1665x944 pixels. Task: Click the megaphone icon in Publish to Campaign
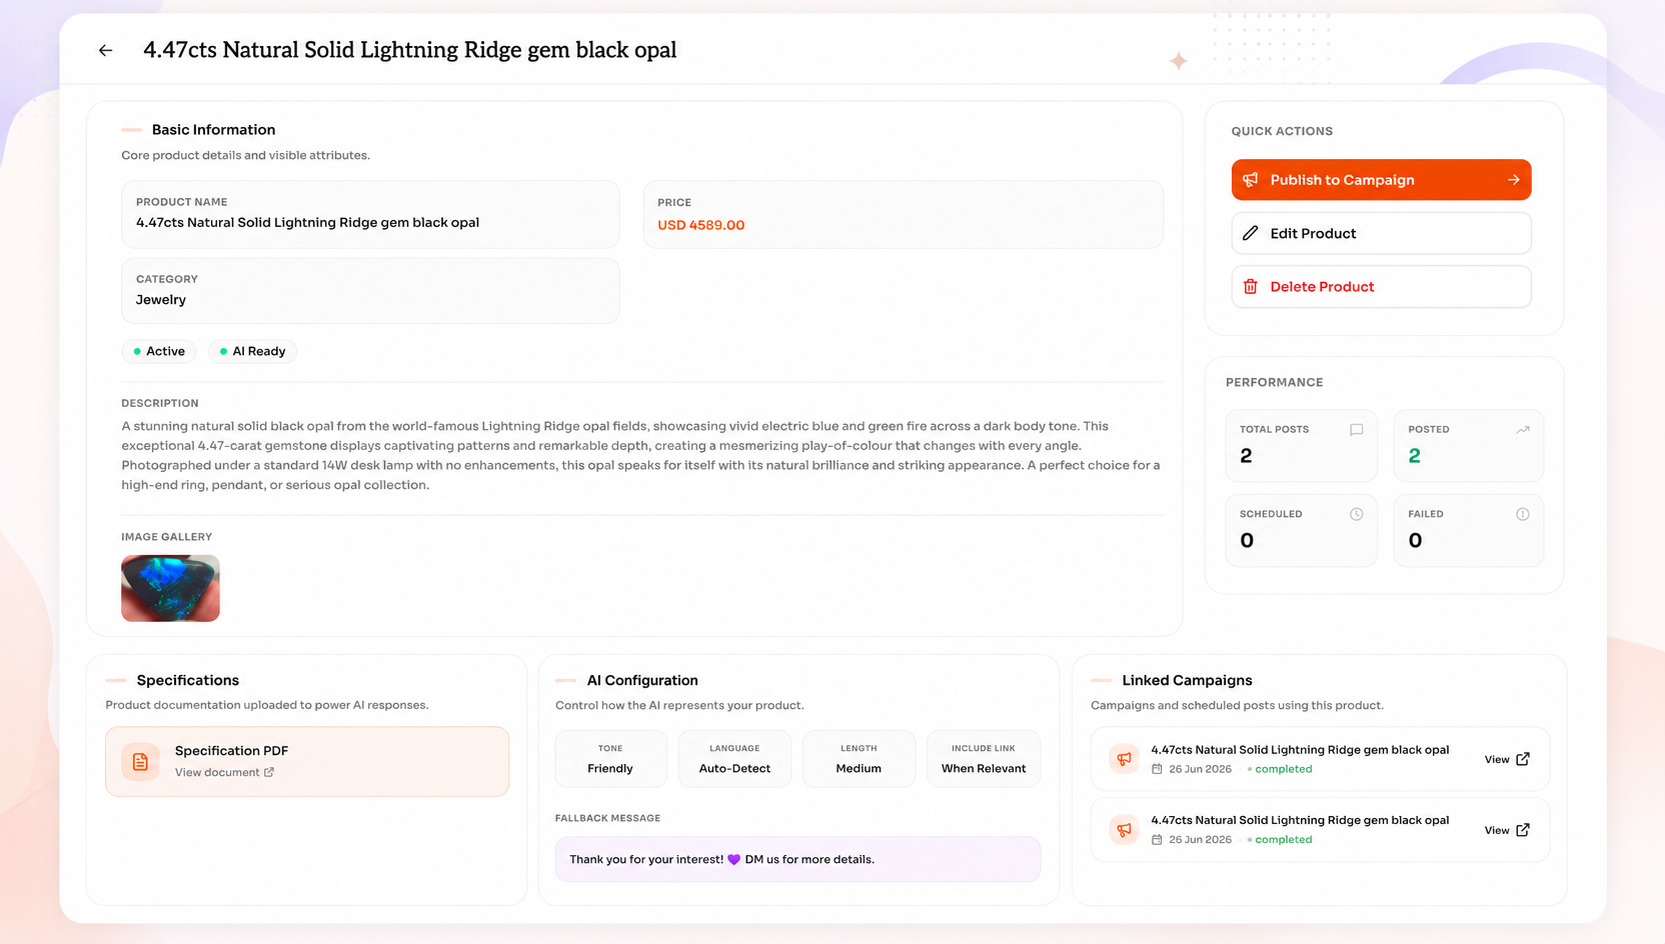point(1250,180)
